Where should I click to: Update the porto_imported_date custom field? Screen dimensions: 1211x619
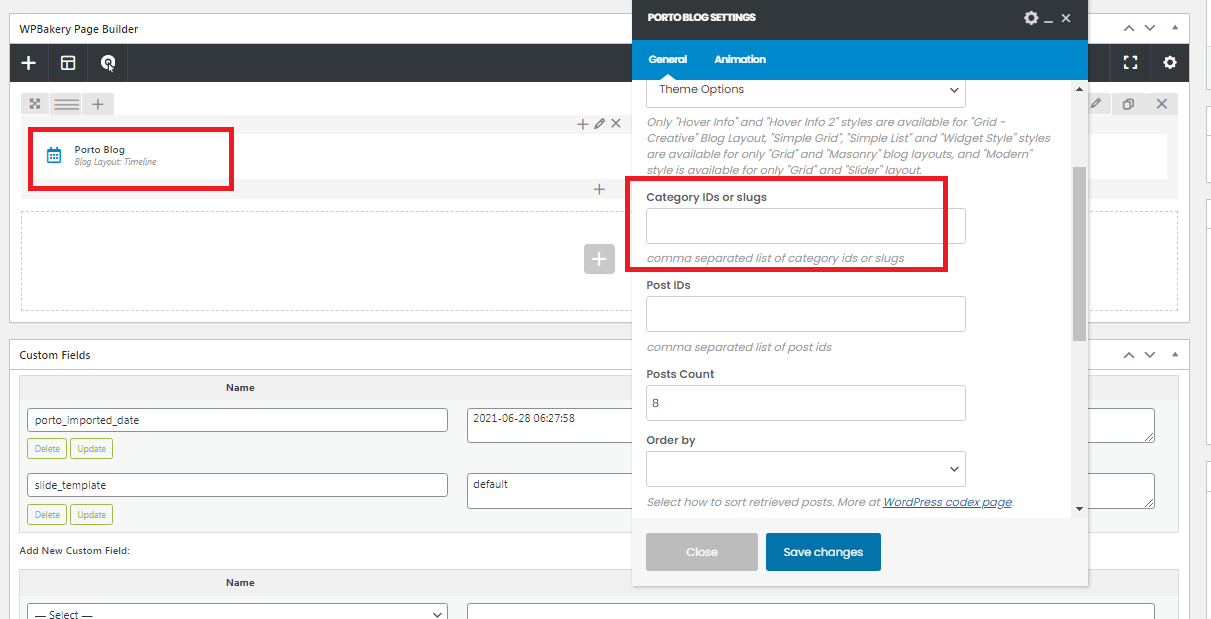[92, 448]
